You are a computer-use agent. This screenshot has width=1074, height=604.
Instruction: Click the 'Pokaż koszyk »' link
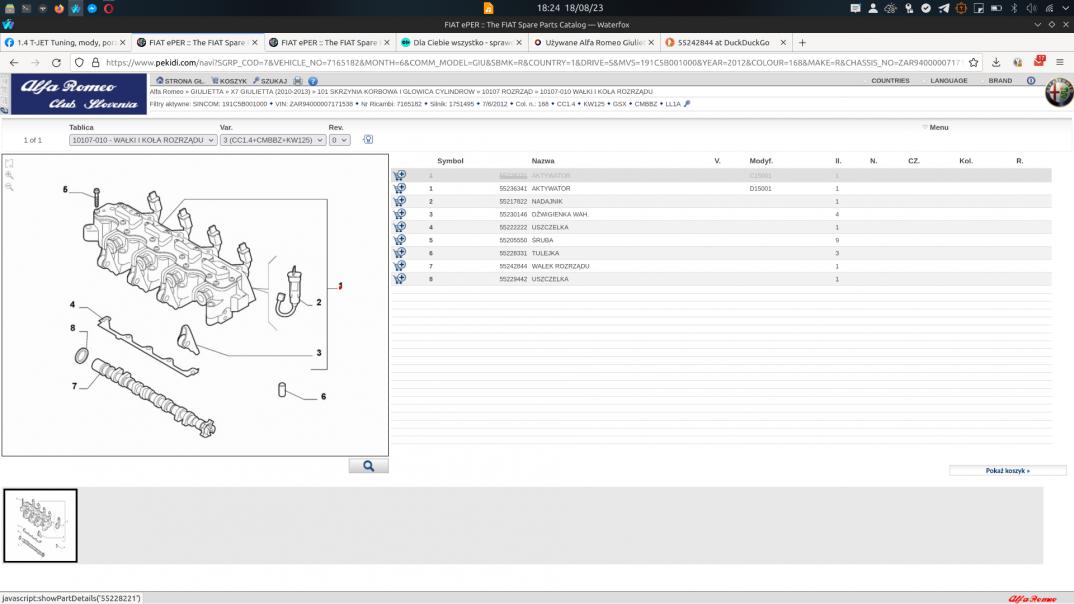click(1007, 470)
